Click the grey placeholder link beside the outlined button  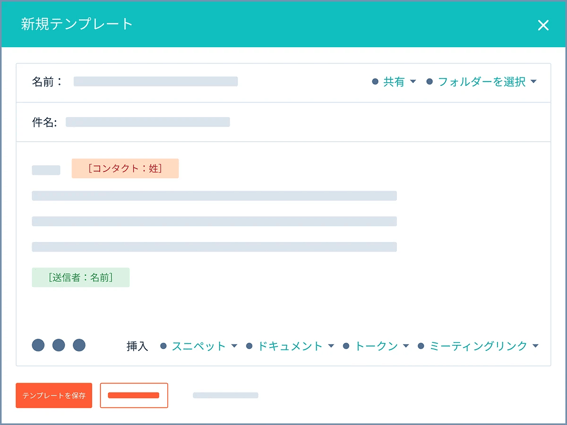[x=226, y=395]
